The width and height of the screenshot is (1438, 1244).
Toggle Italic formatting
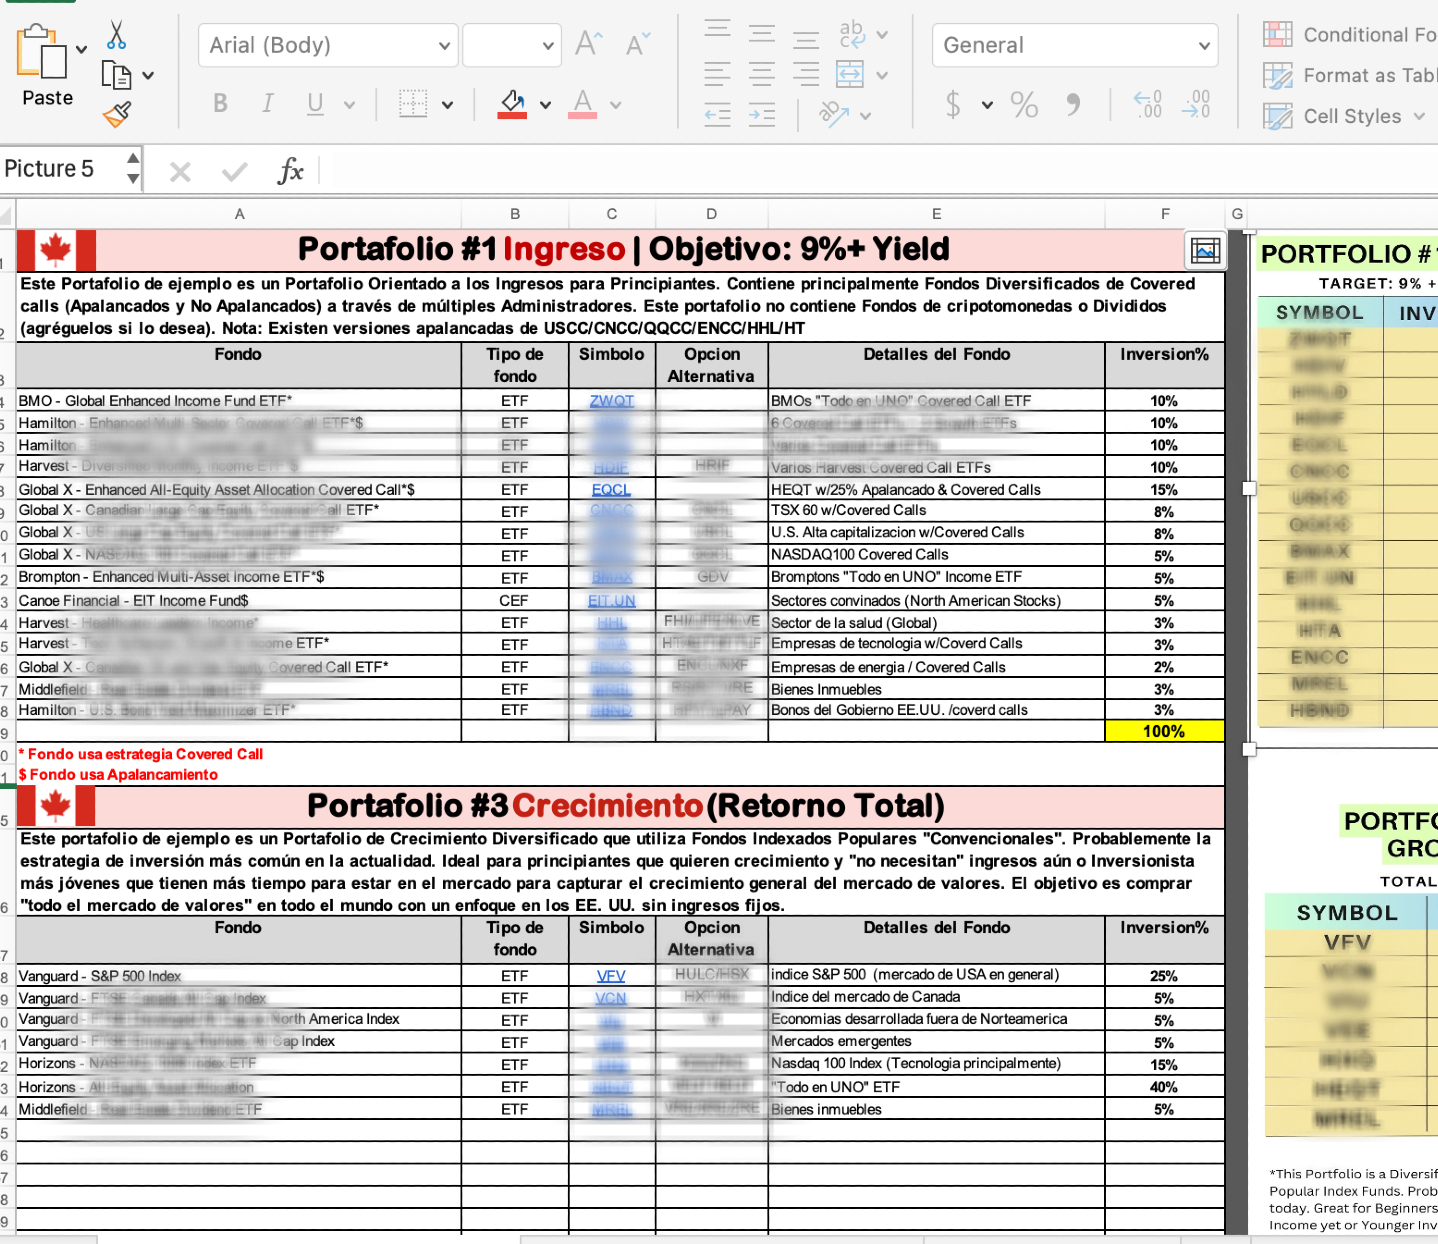point(267,104)
